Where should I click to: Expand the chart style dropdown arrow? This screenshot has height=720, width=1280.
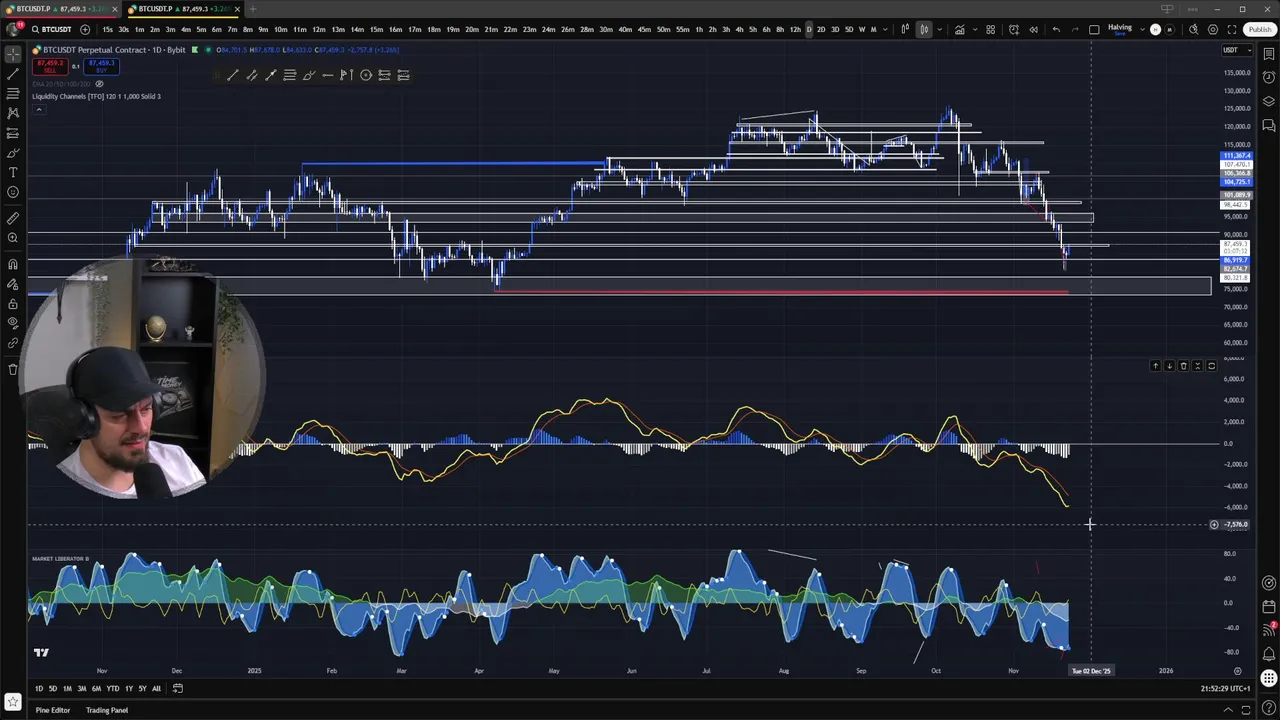point(940,30)
